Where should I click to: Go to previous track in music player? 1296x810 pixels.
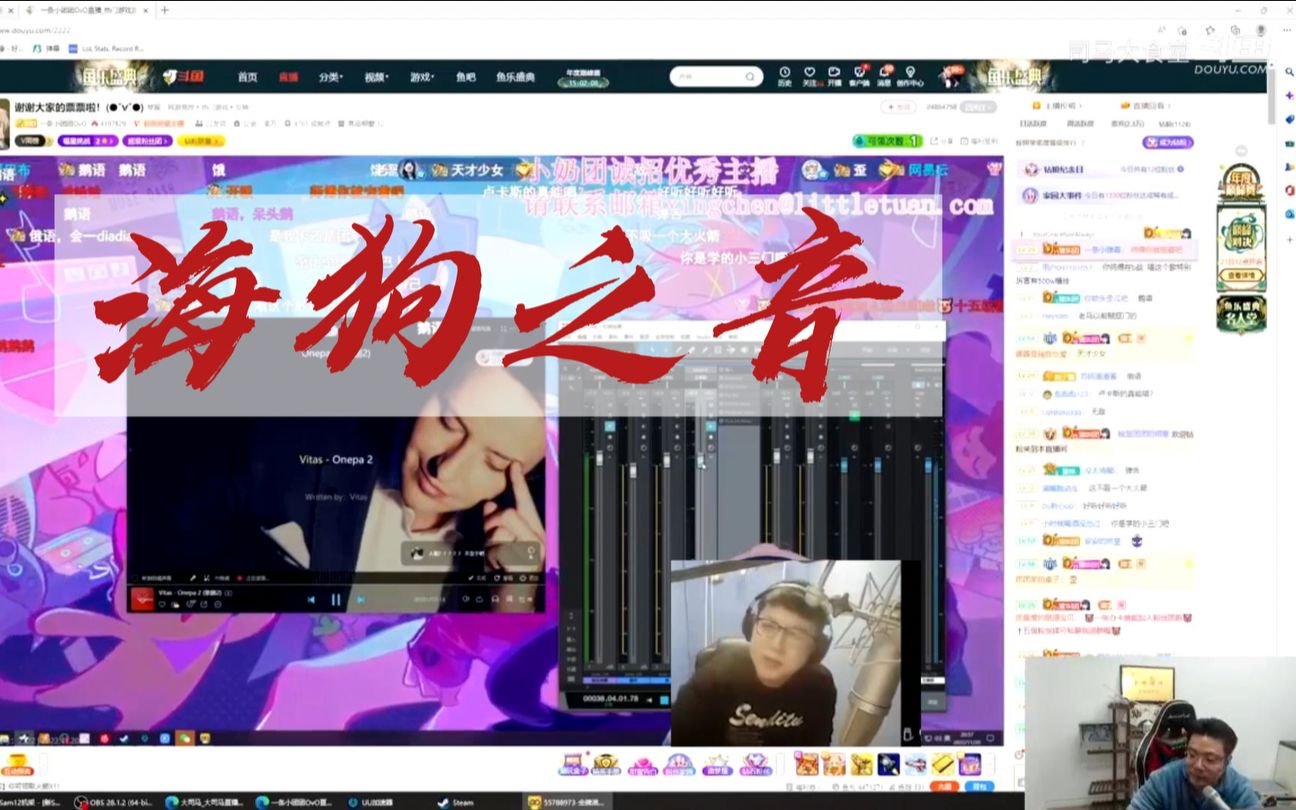[311, 600]
